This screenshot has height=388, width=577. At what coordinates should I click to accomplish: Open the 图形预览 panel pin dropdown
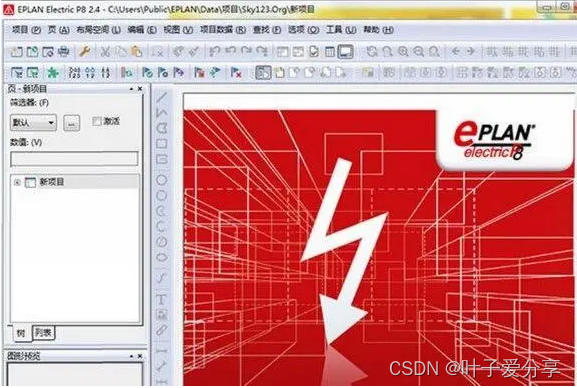pyautogui.click(x=131, y=356)
